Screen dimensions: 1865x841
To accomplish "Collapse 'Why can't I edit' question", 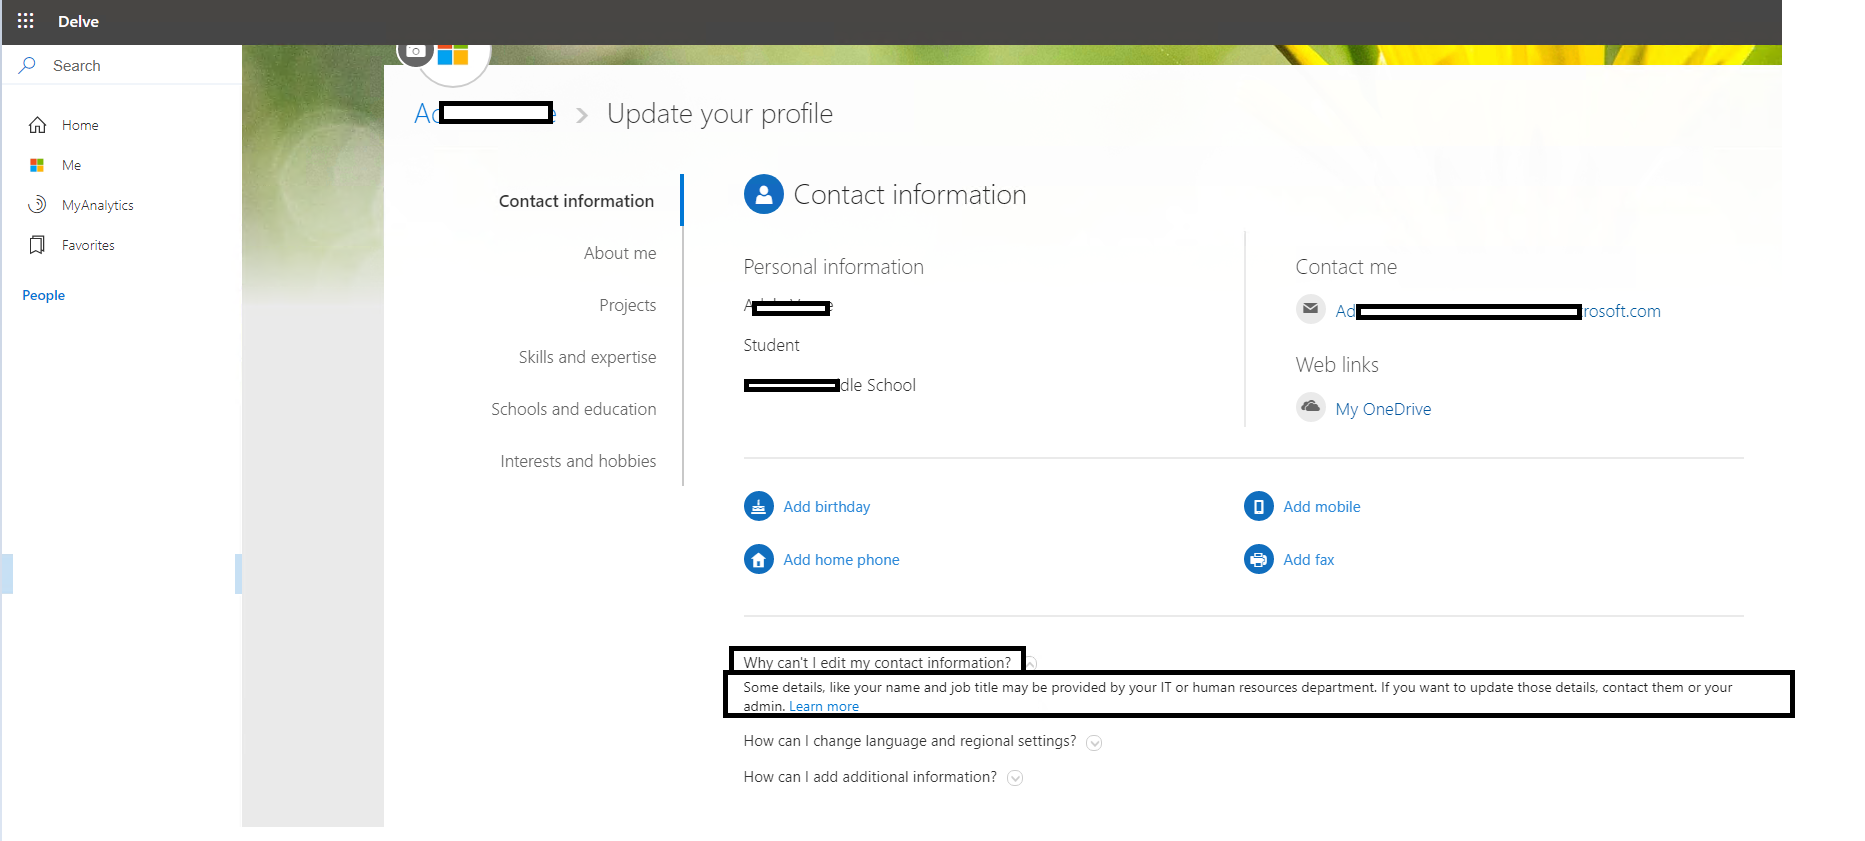I will tap(1031, 663).
